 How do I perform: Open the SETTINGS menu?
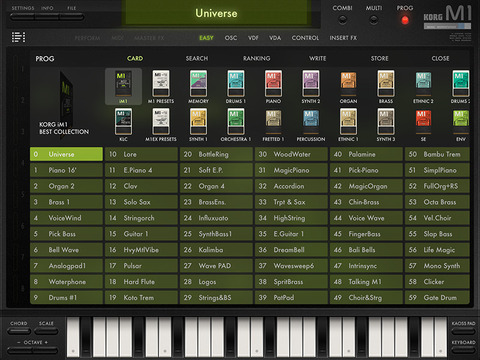click(23, 17)
